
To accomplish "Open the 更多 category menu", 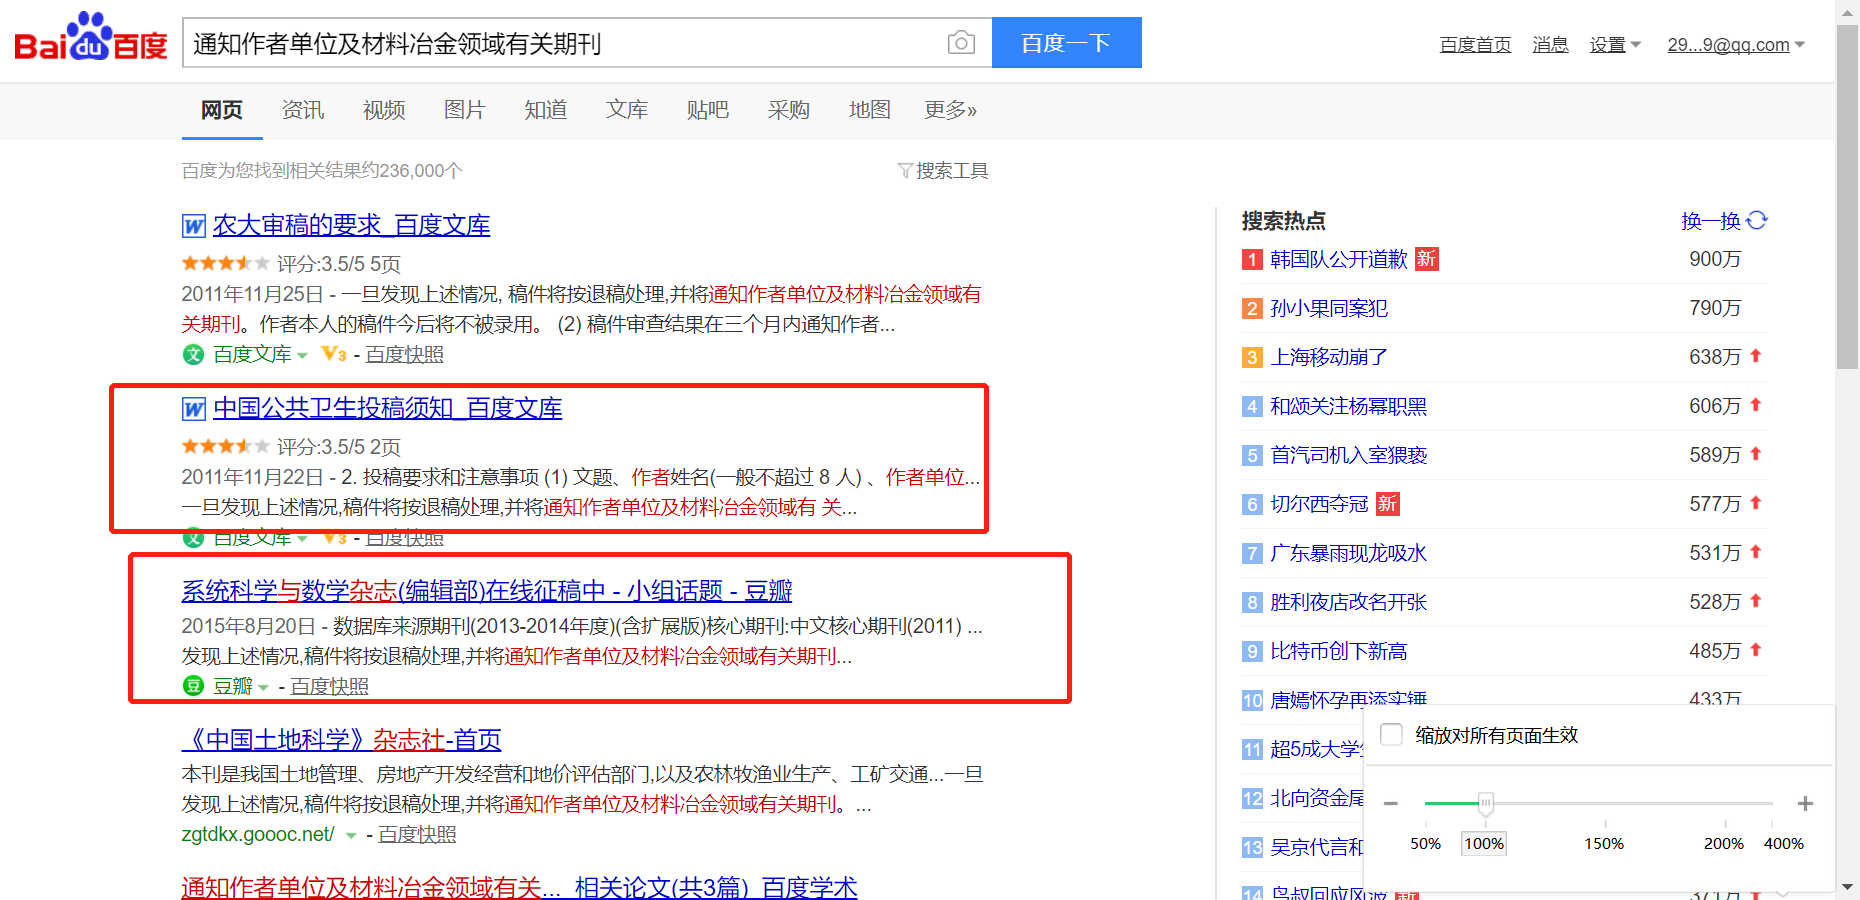I will tap(950, 110).
